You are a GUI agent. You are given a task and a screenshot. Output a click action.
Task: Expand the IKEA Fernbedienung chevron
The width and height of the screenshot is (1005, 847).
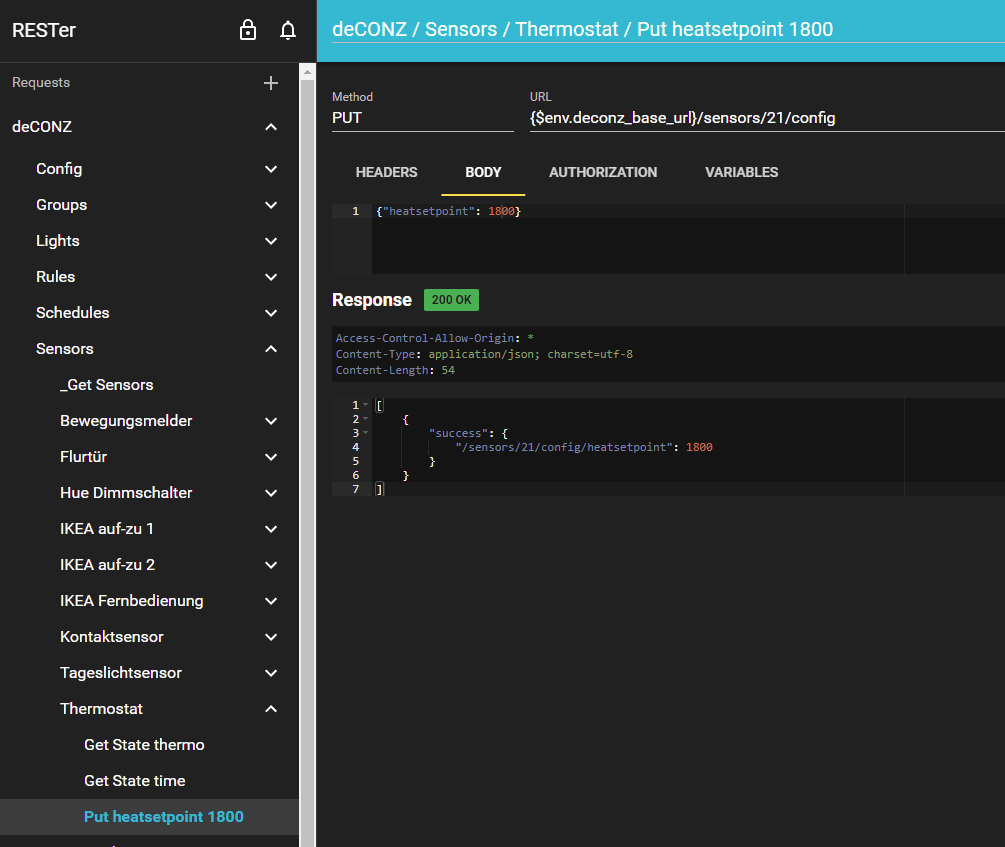(271, 601)
